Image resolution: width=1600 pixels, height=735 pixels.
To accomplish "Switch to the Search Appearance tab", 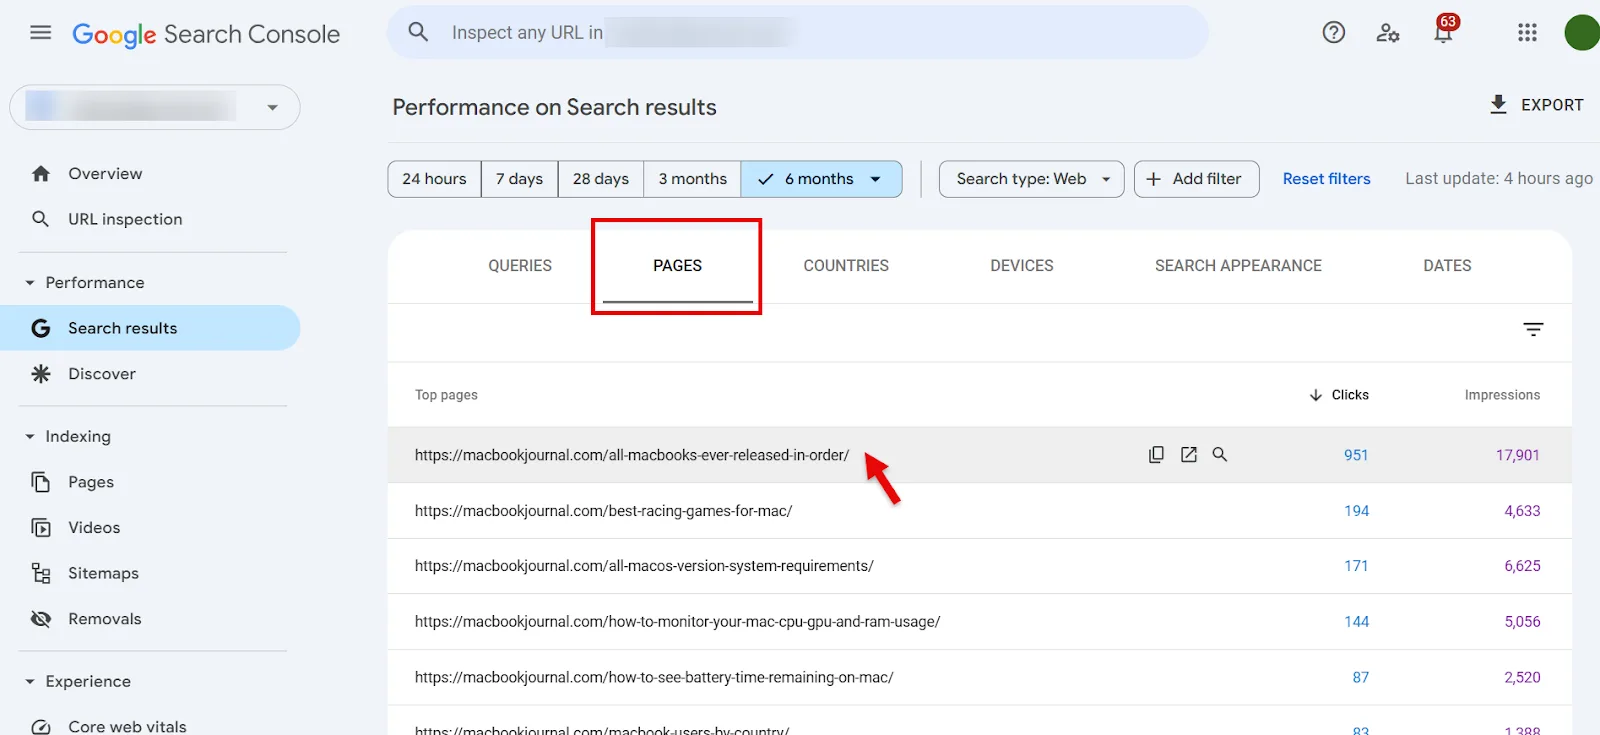I will pyautogui.click(x=1238, y=266).
